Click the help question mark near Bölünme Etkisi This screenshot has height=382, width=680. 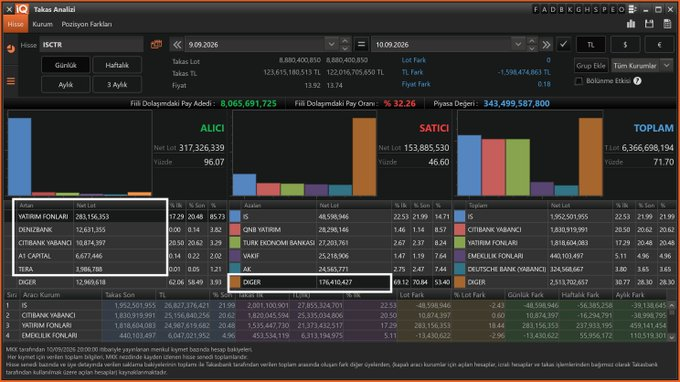[x=637, y=81]
